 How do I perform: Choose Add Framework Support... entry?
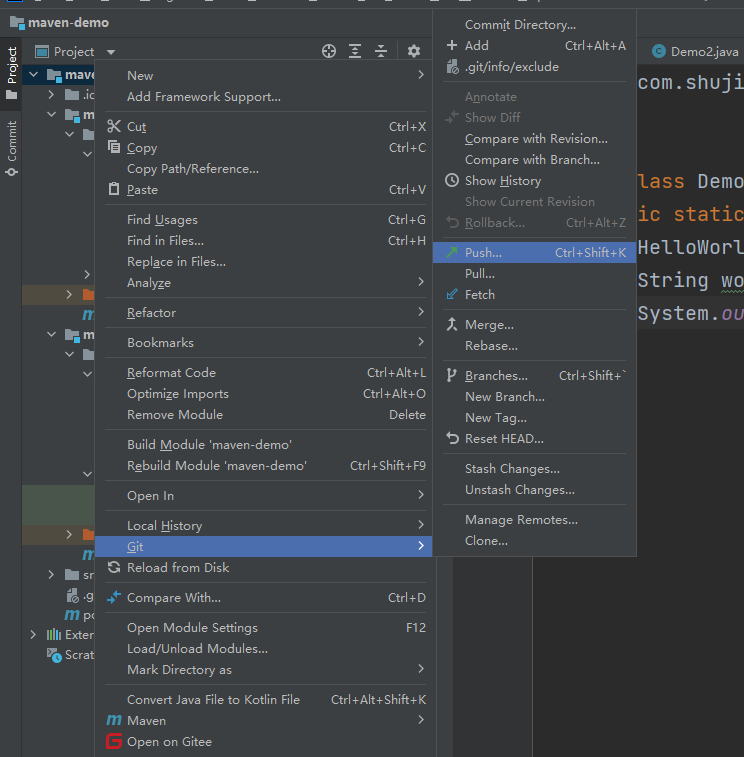[x=266, y=97]
